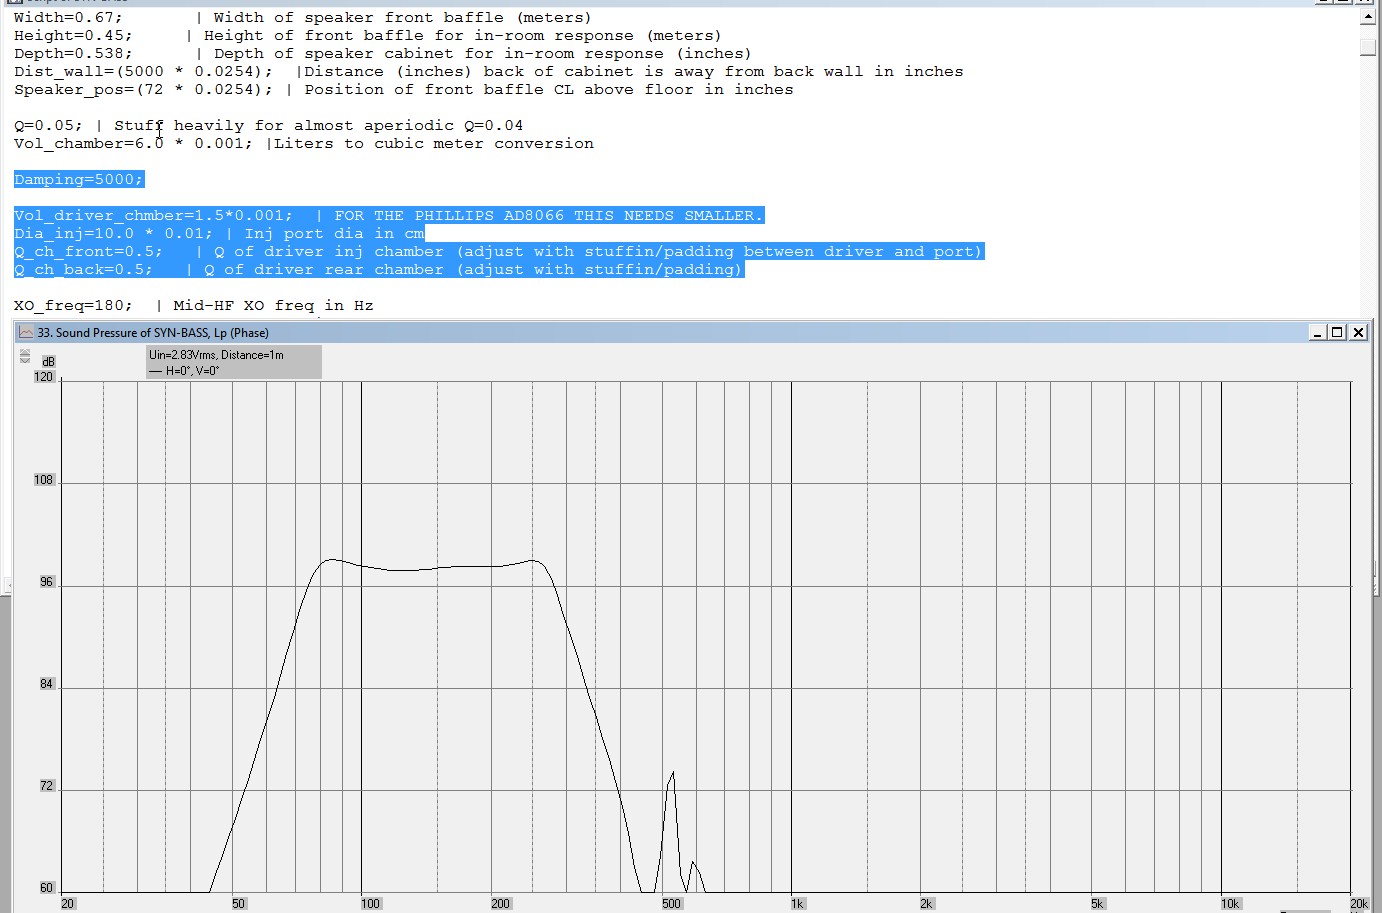The image size is (1382, 913).
Task: Click the 120 value on the dB axis
Action: coord(44,377)
